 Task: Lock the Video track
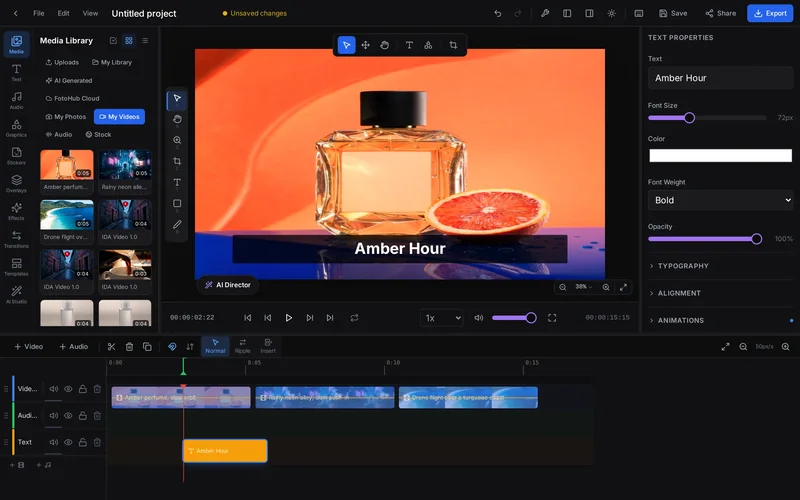(82, 389)
